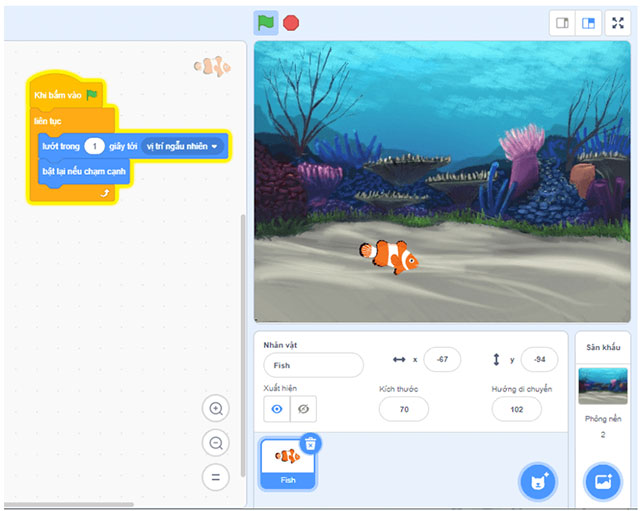The height and width of the screenshot is (511, 640).
Task: Select the 'bật lại nếu chạm cạnh' block
Action: (84, 171)
